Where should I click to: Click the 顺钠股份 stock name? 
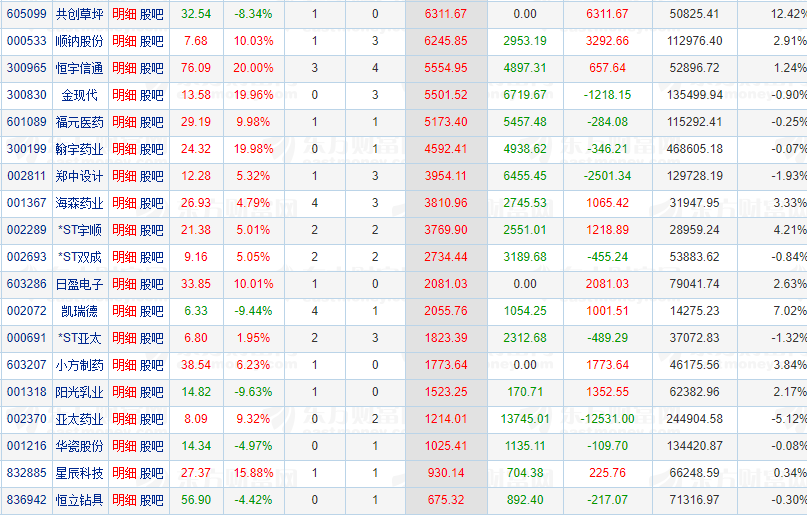pos(79,41)
